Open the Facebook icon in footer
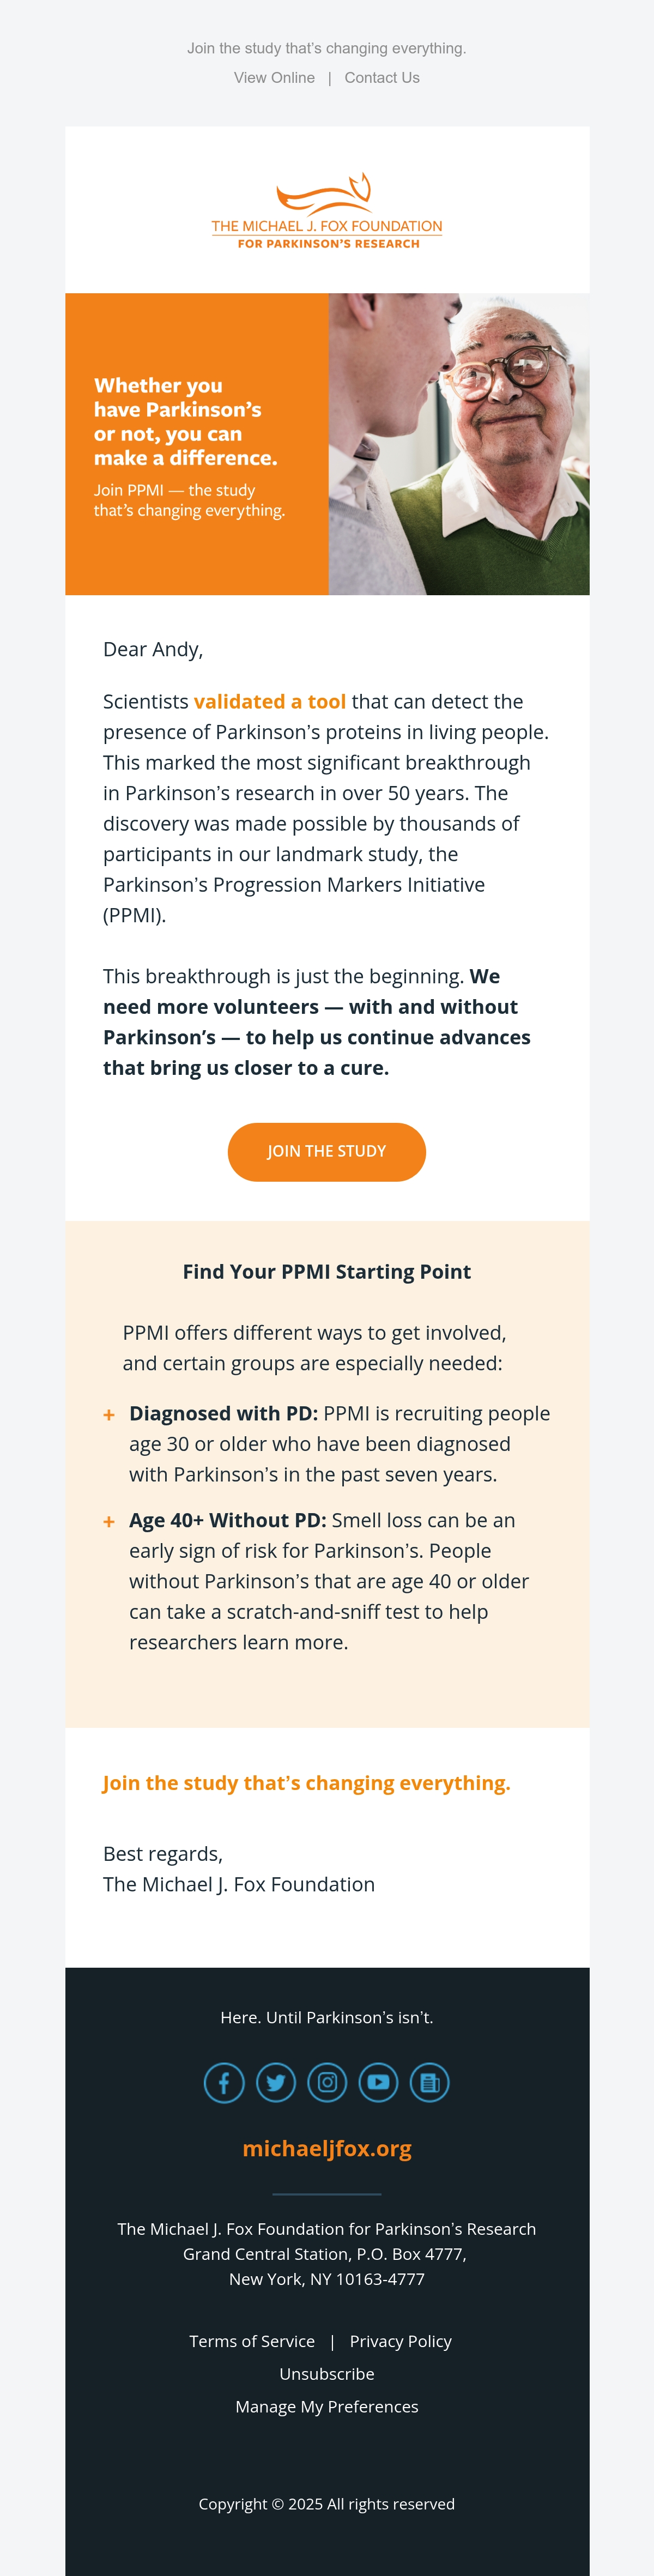Screen dimensions: 654x2576 [x=224, y=2082]
